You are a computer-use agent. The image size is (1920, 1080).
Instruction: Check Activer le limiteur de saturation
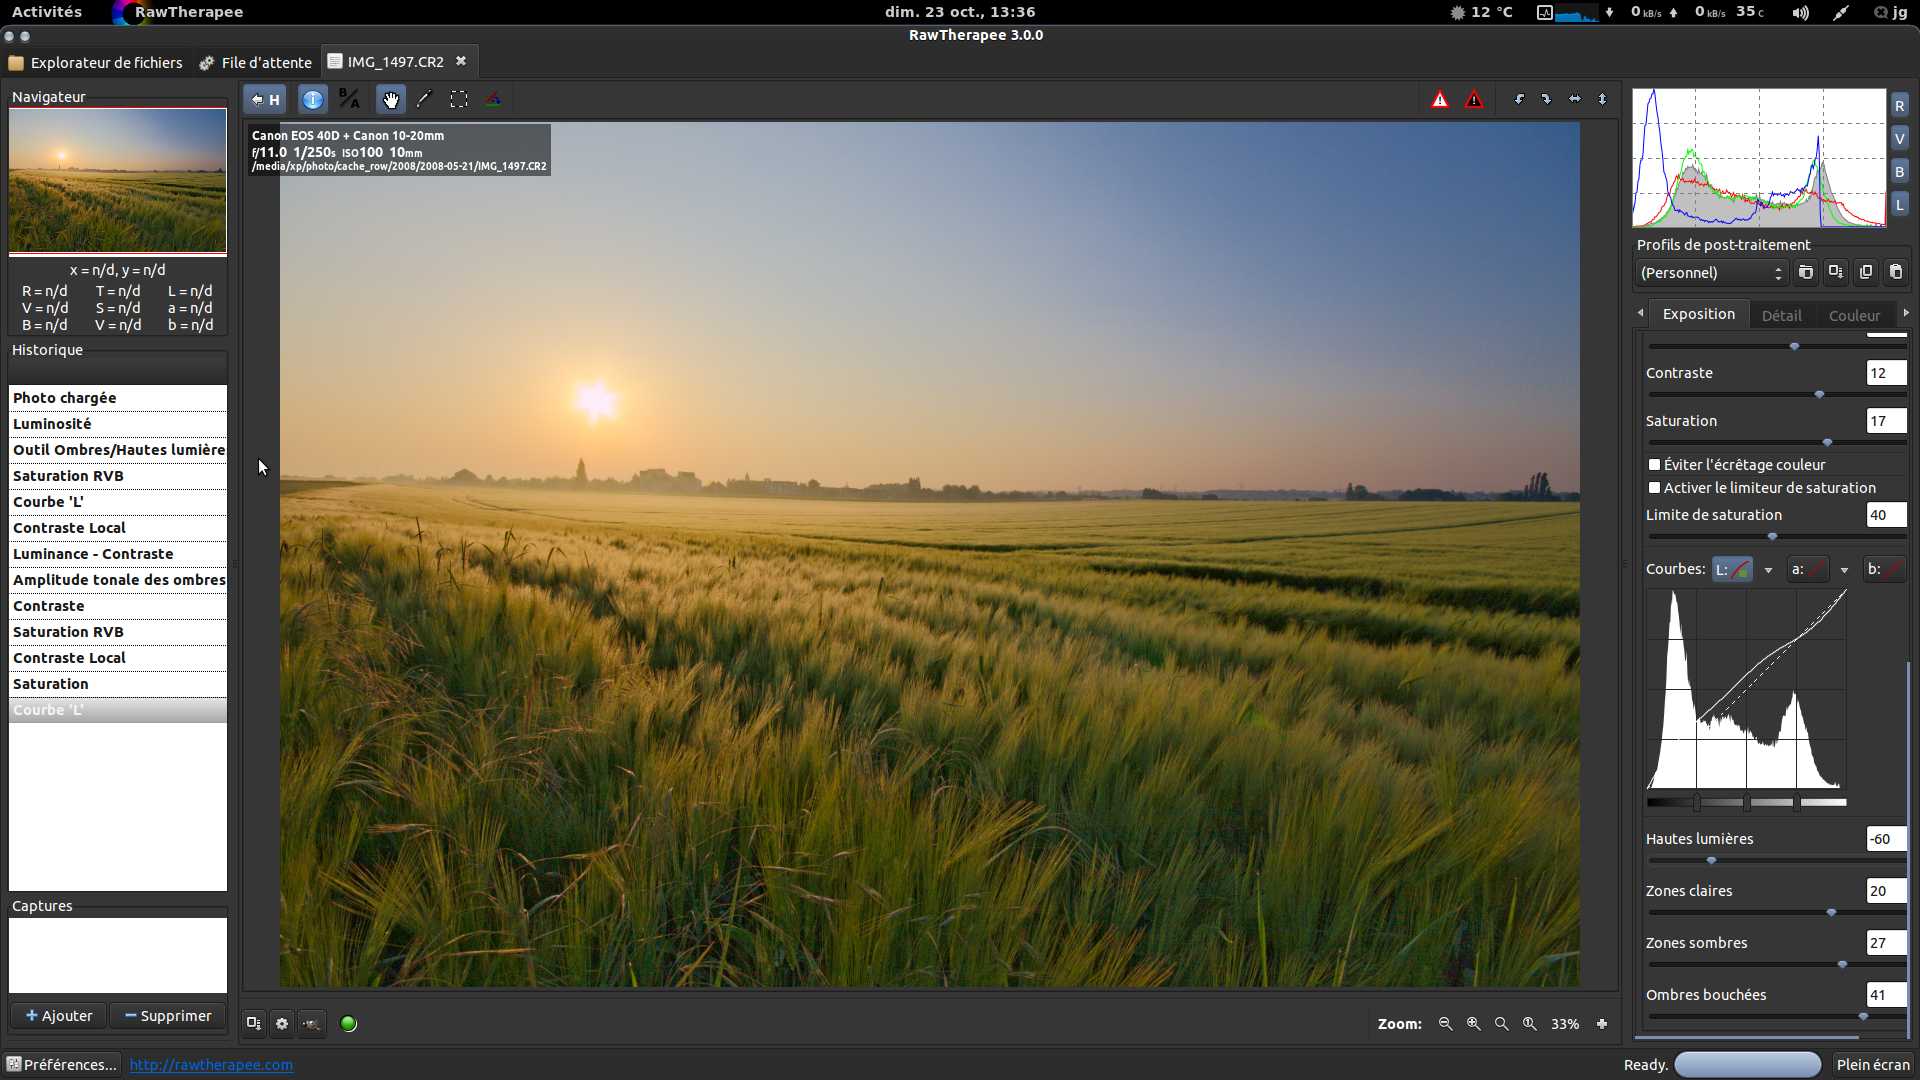pyautogui.click(x=1654, y=488)
